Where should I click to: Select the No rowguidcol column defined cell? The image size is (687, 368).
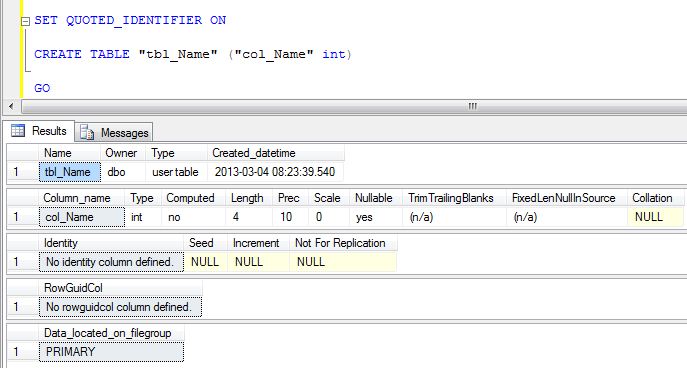click(x=120, y=307)
